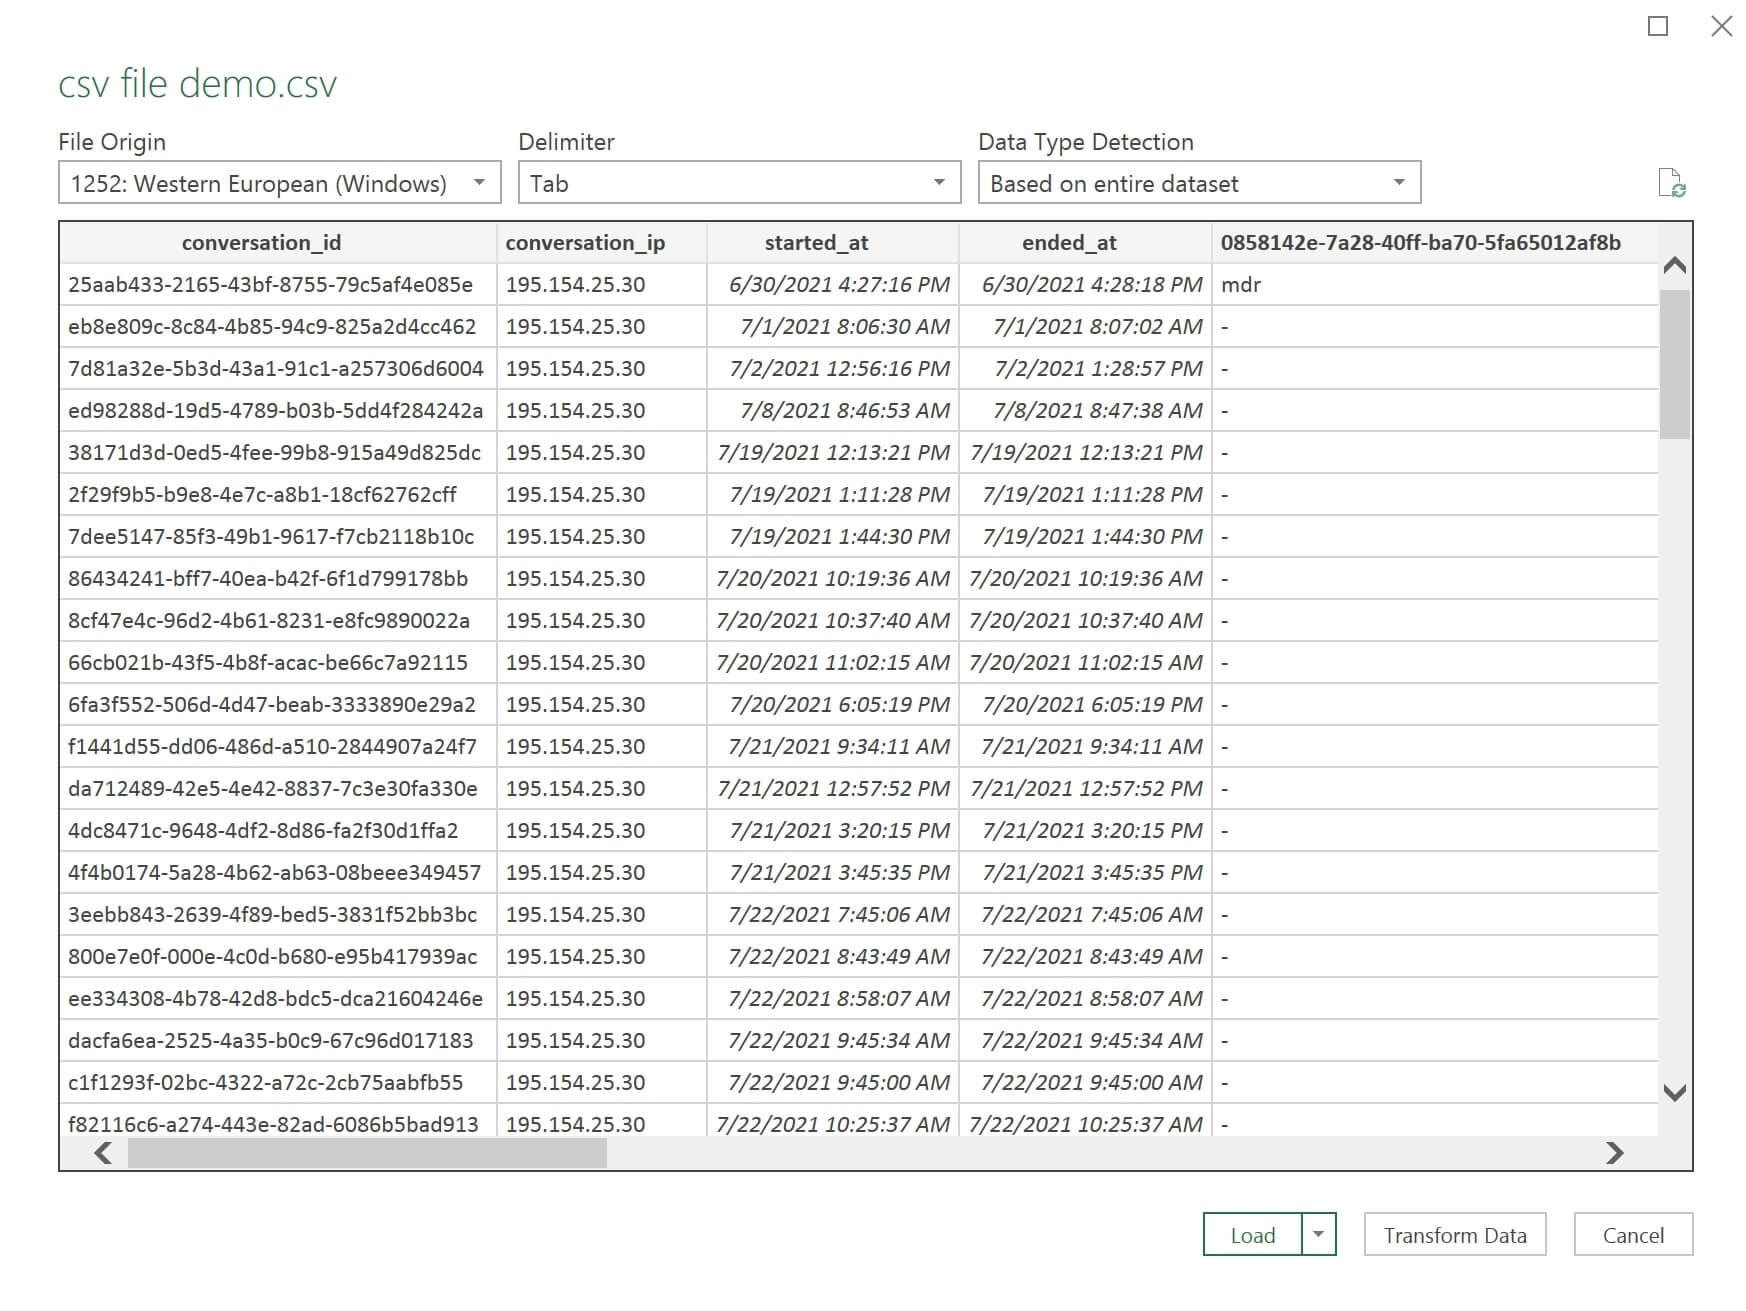Expand the Load button dropdown arrow
This screenshot has width=1746, height=1311.
1319,1235
